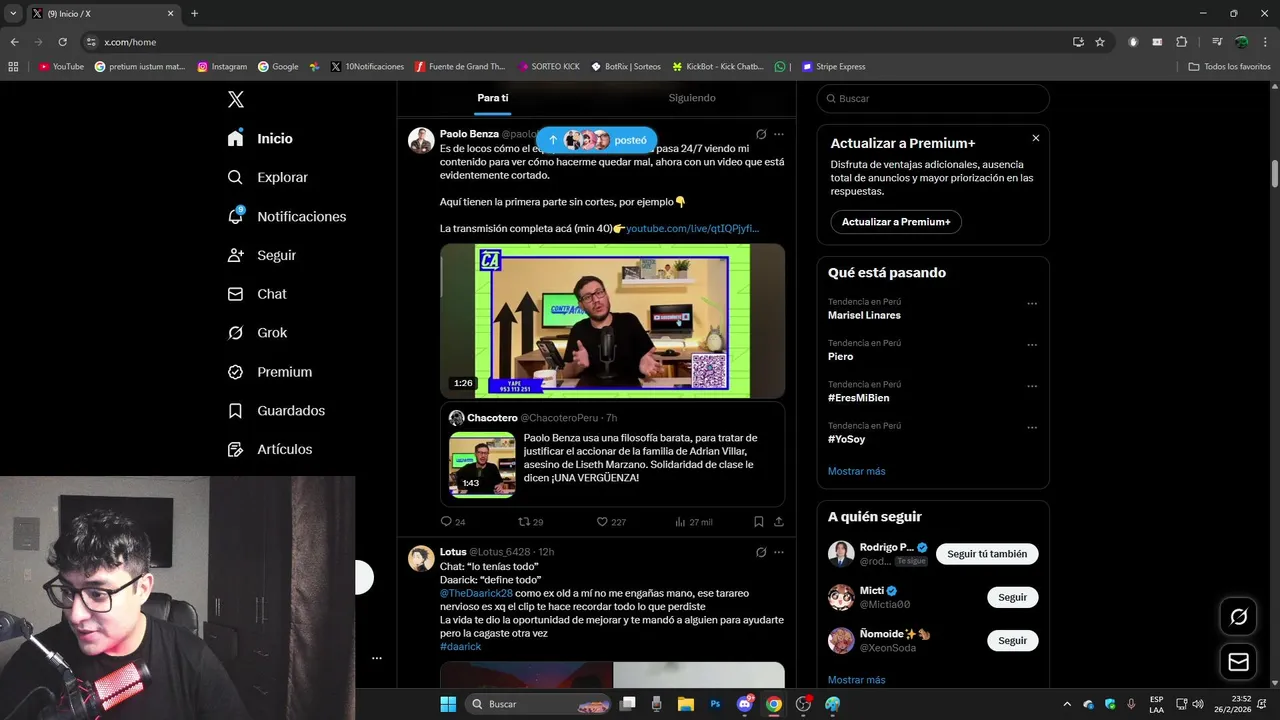Like the Paolo Benza post (227)

click(x=611, y=522)
